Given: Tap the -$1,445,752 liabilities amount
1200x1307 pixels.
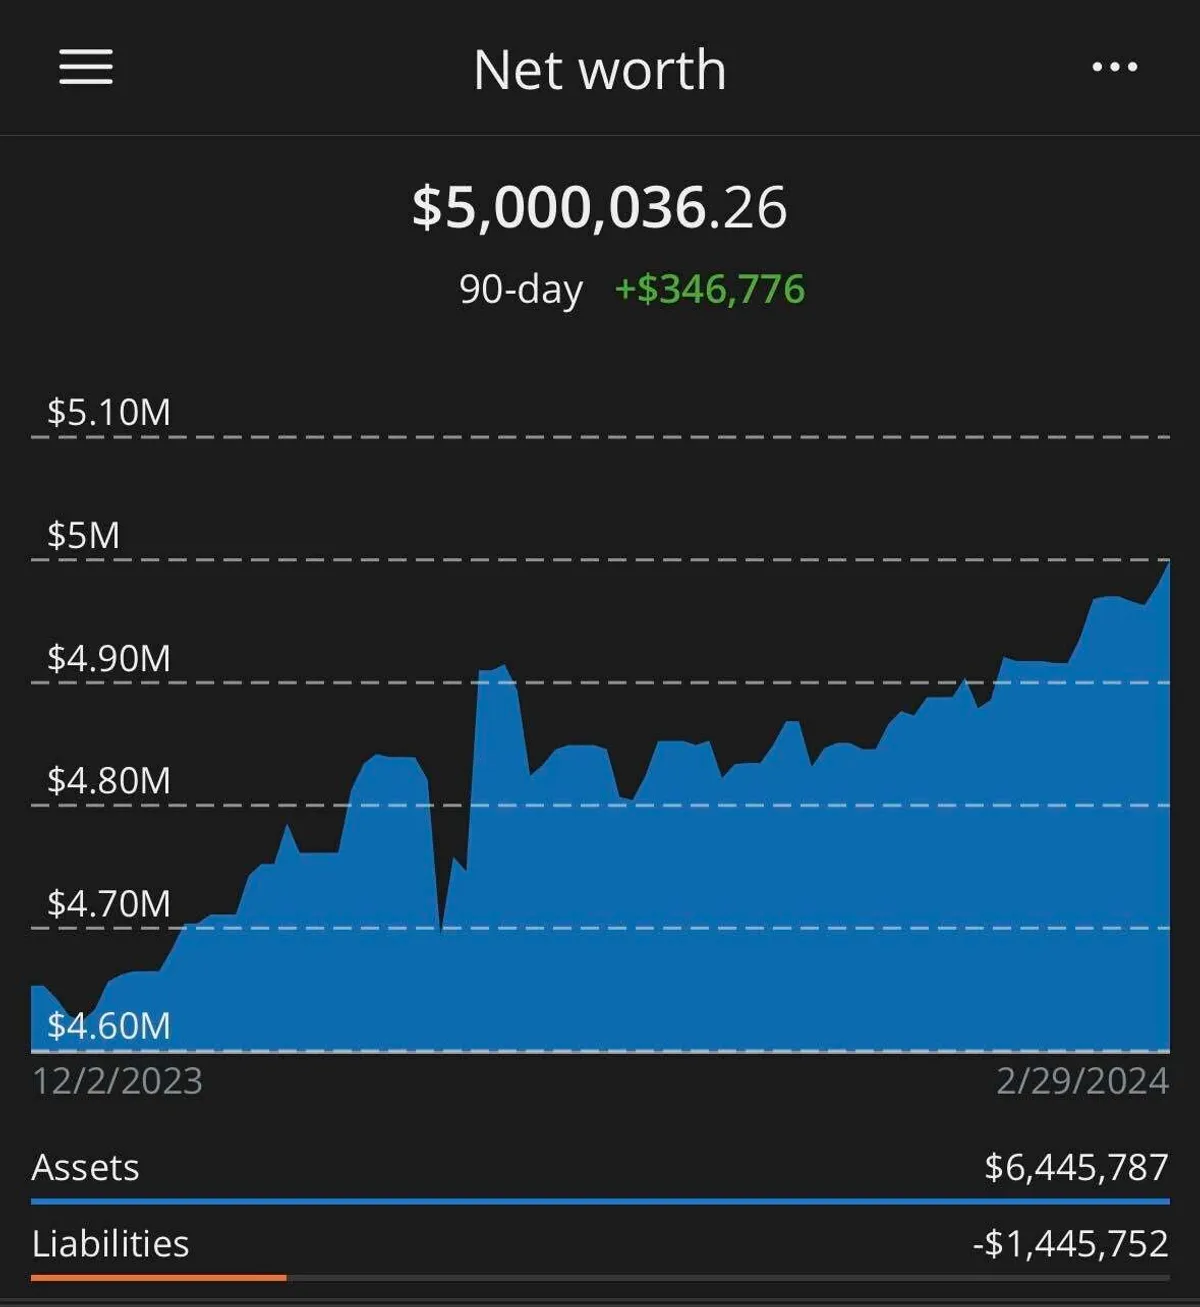Looking at the screenshot, I should coord(1070,1244).
